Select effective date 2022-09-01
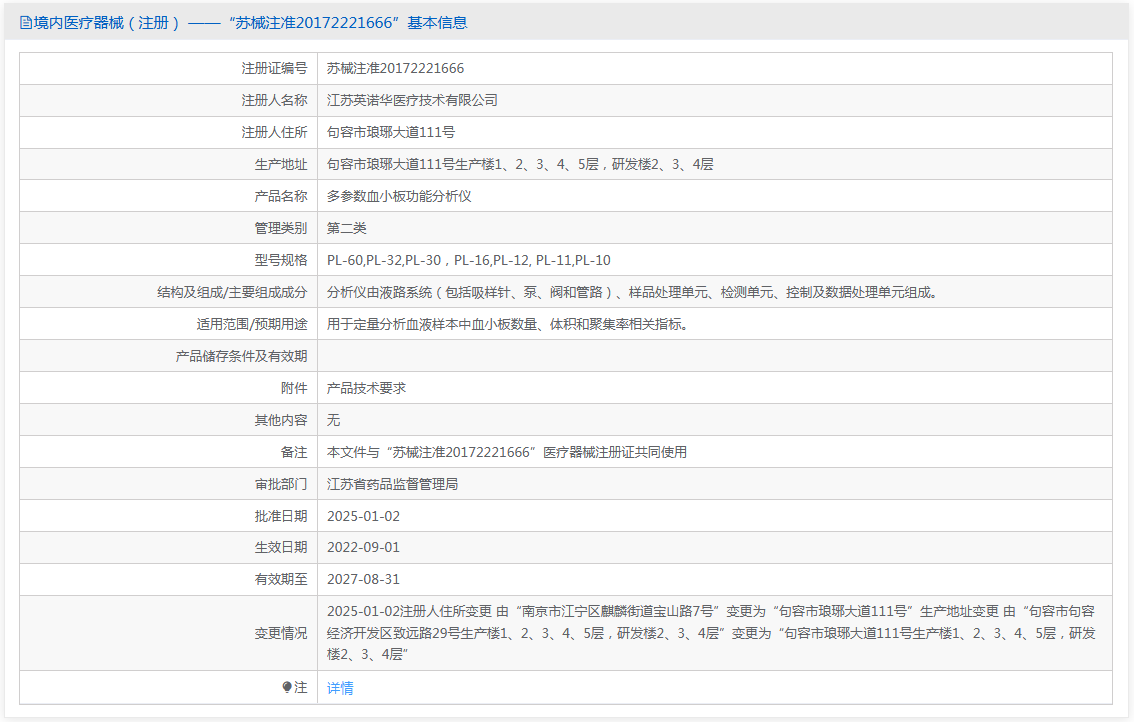The width and height of the screenshot is (1134, 722). [x=363, y=548]
